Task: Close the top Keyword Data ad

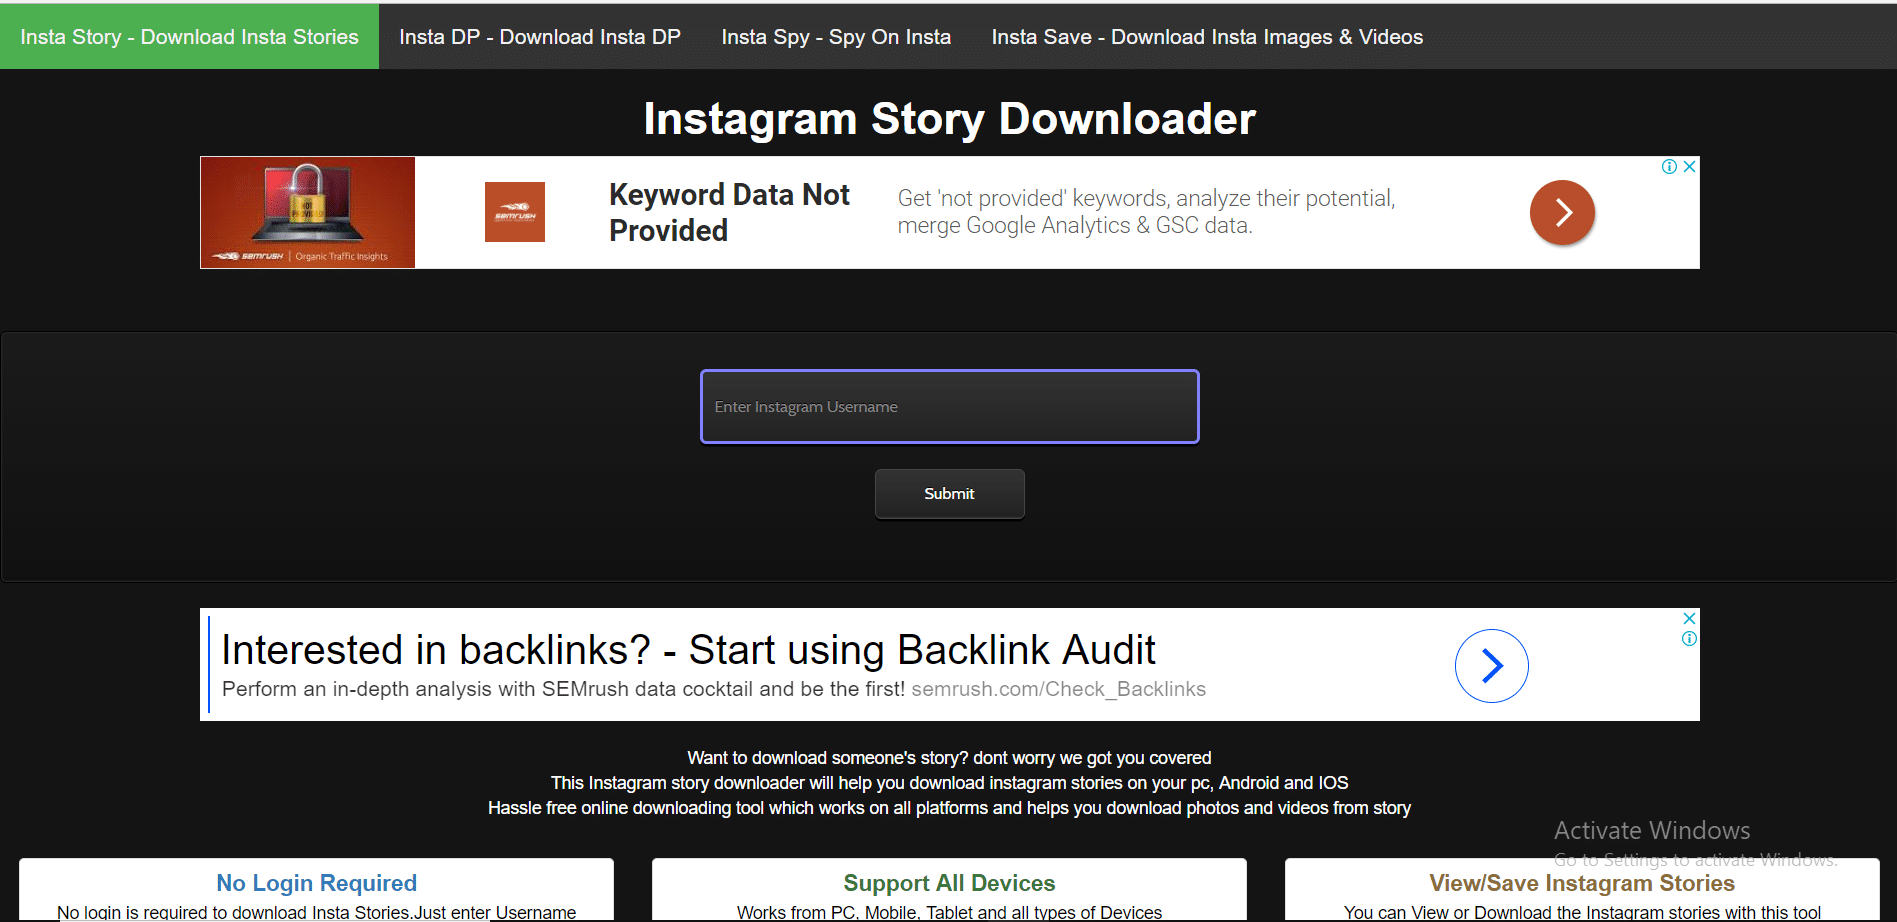Action: coord(1689,167)
